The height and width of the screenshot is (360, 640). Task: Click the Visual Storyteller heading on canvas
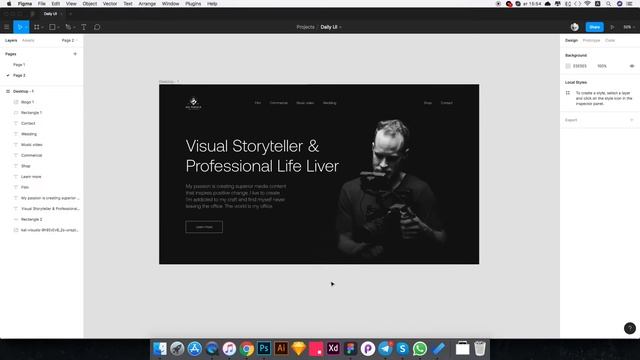[262, 156]
